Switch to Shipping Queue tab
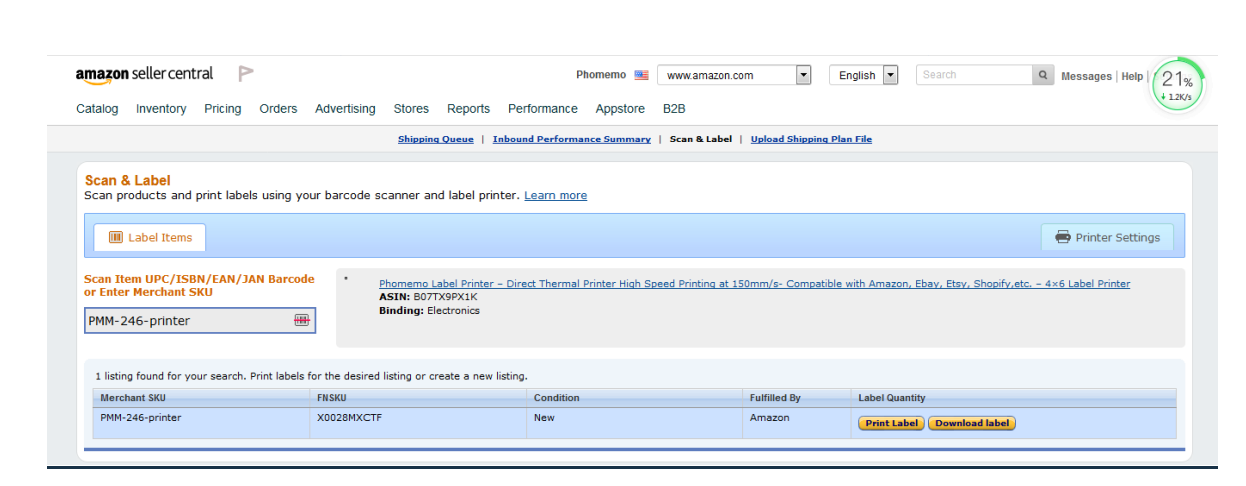Image resolution: width=1246 pixels, height=486 pixels. [436, 139]
